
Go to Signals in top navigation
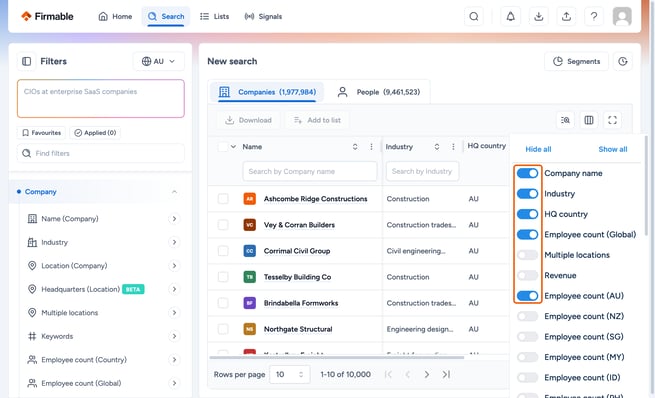tap(263, 17)
